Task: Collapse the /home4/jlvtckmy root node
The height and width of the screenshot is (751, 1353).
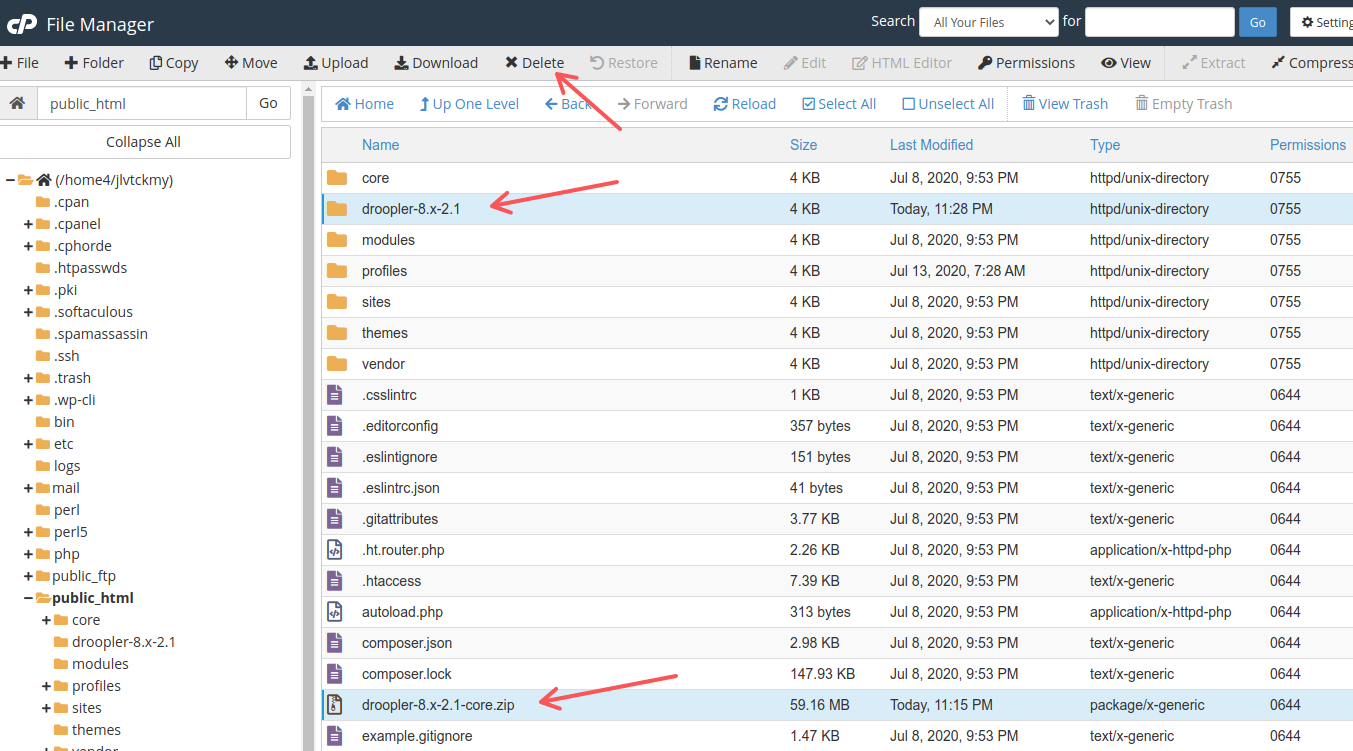Action: 10,180
